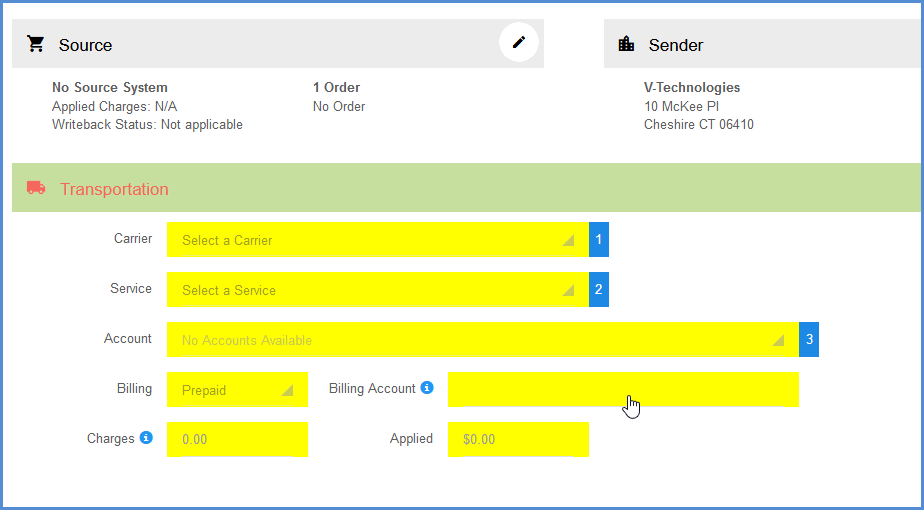
Task: Open the Billing Prepaid dropdown
Action: click(x=237, y=390)
